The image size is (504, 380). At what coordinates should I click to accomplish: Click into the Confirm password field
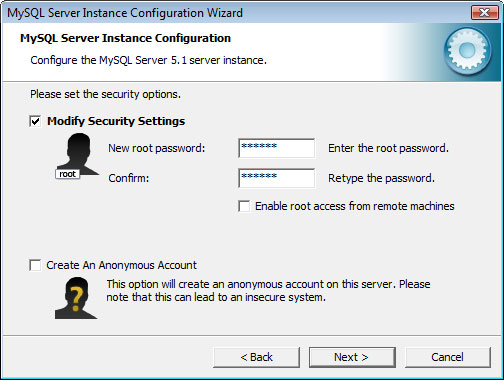point(277,178)
